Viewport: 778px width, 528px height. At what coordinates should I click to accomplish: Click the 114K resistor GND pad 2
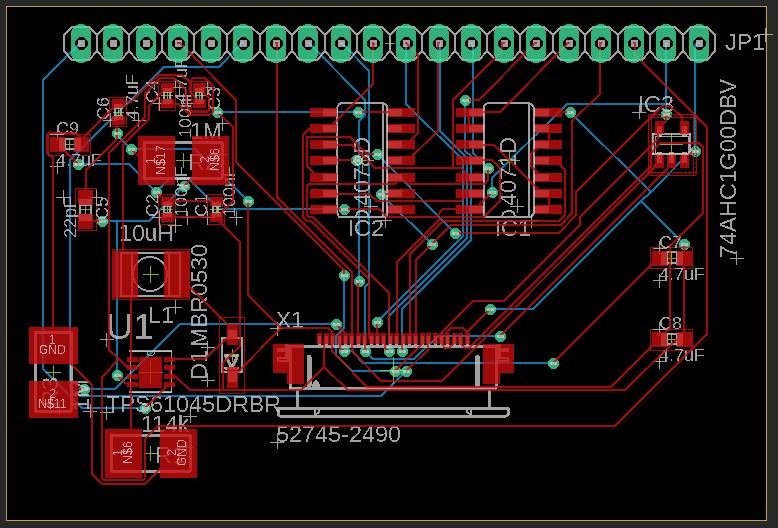tap(179, 453)
